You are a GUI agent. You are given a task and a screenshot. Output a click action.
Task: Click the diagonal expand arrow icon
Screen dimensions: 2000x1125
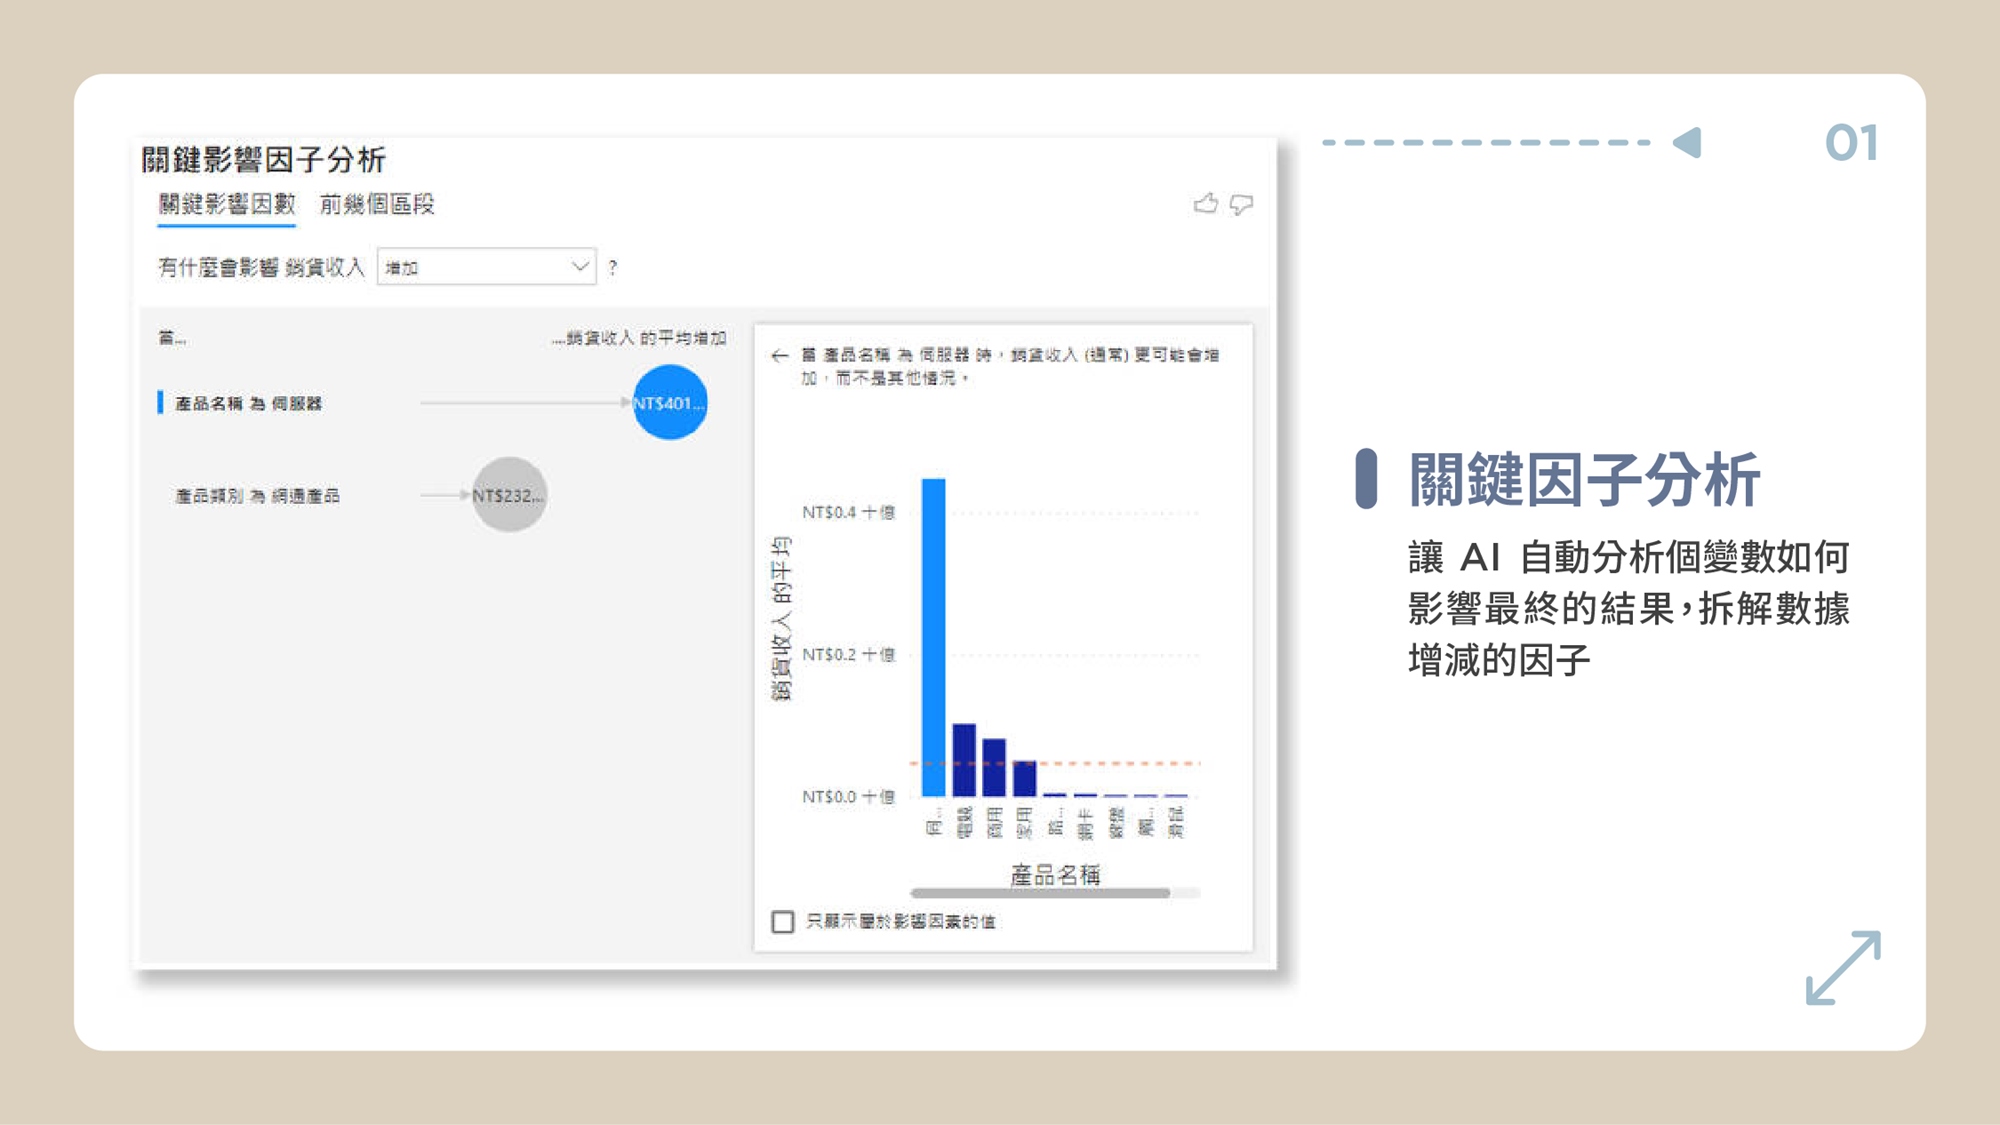tap(1843, 967)
